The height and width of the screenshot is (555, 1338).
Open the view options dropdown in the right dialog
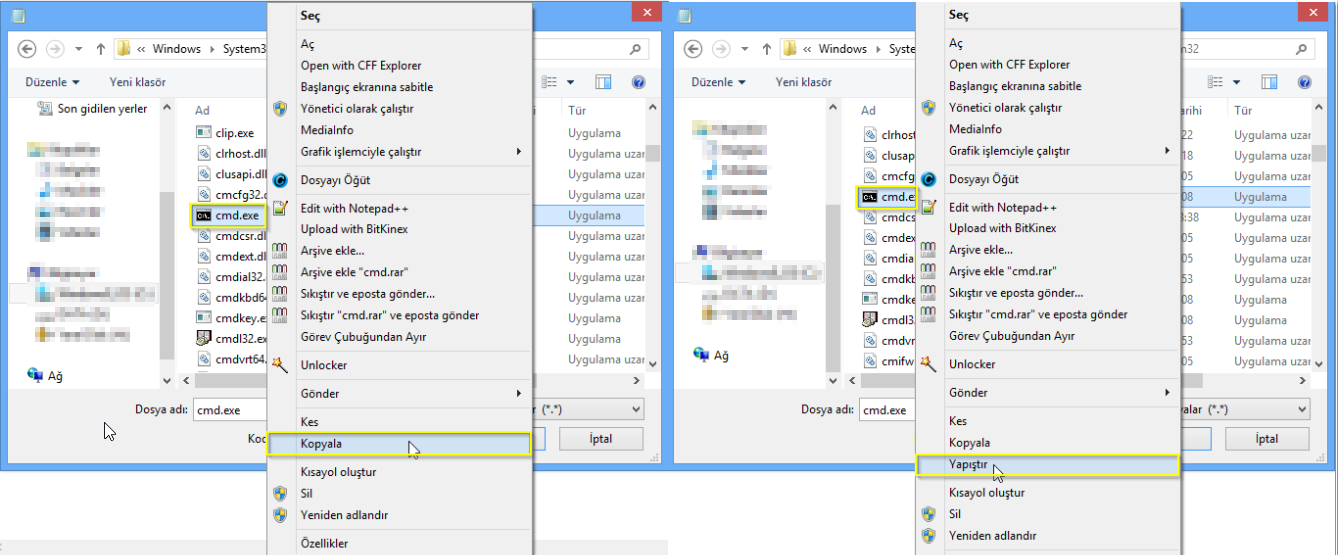[1237, 82]
